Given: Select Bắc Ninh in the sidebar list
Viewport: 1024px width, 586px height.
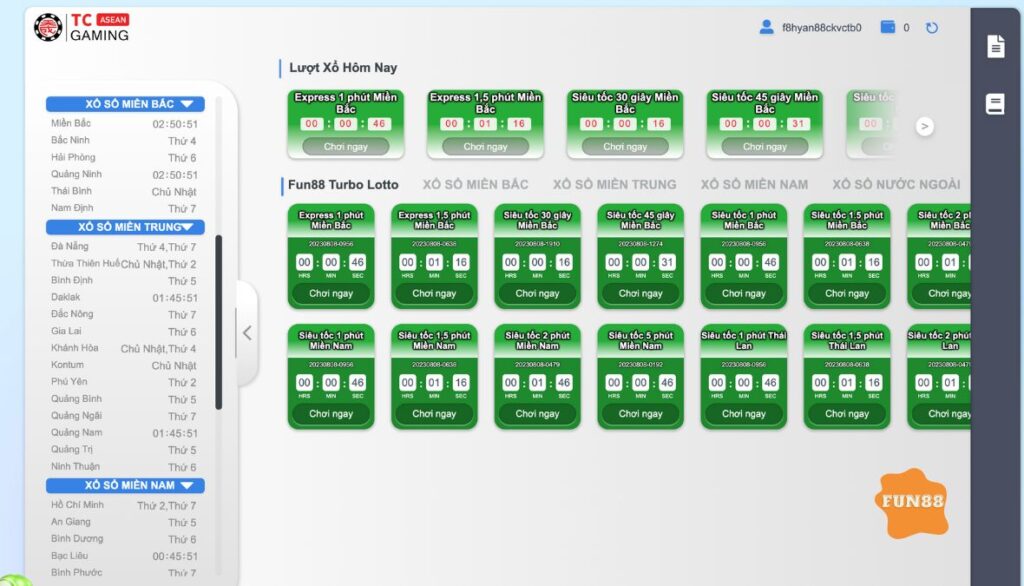Looking at the screenshot, I should 123,140.
